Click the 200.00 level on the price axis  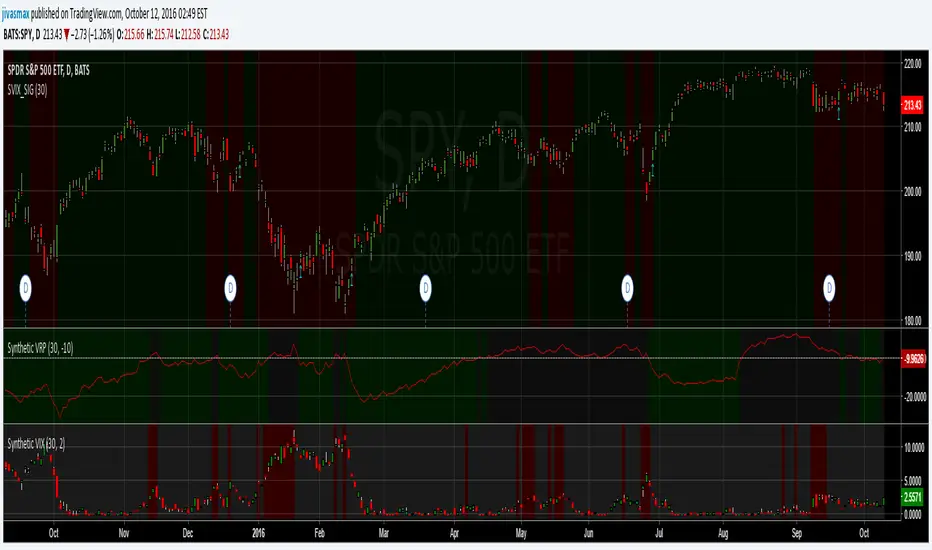click(x=912, y=191)
